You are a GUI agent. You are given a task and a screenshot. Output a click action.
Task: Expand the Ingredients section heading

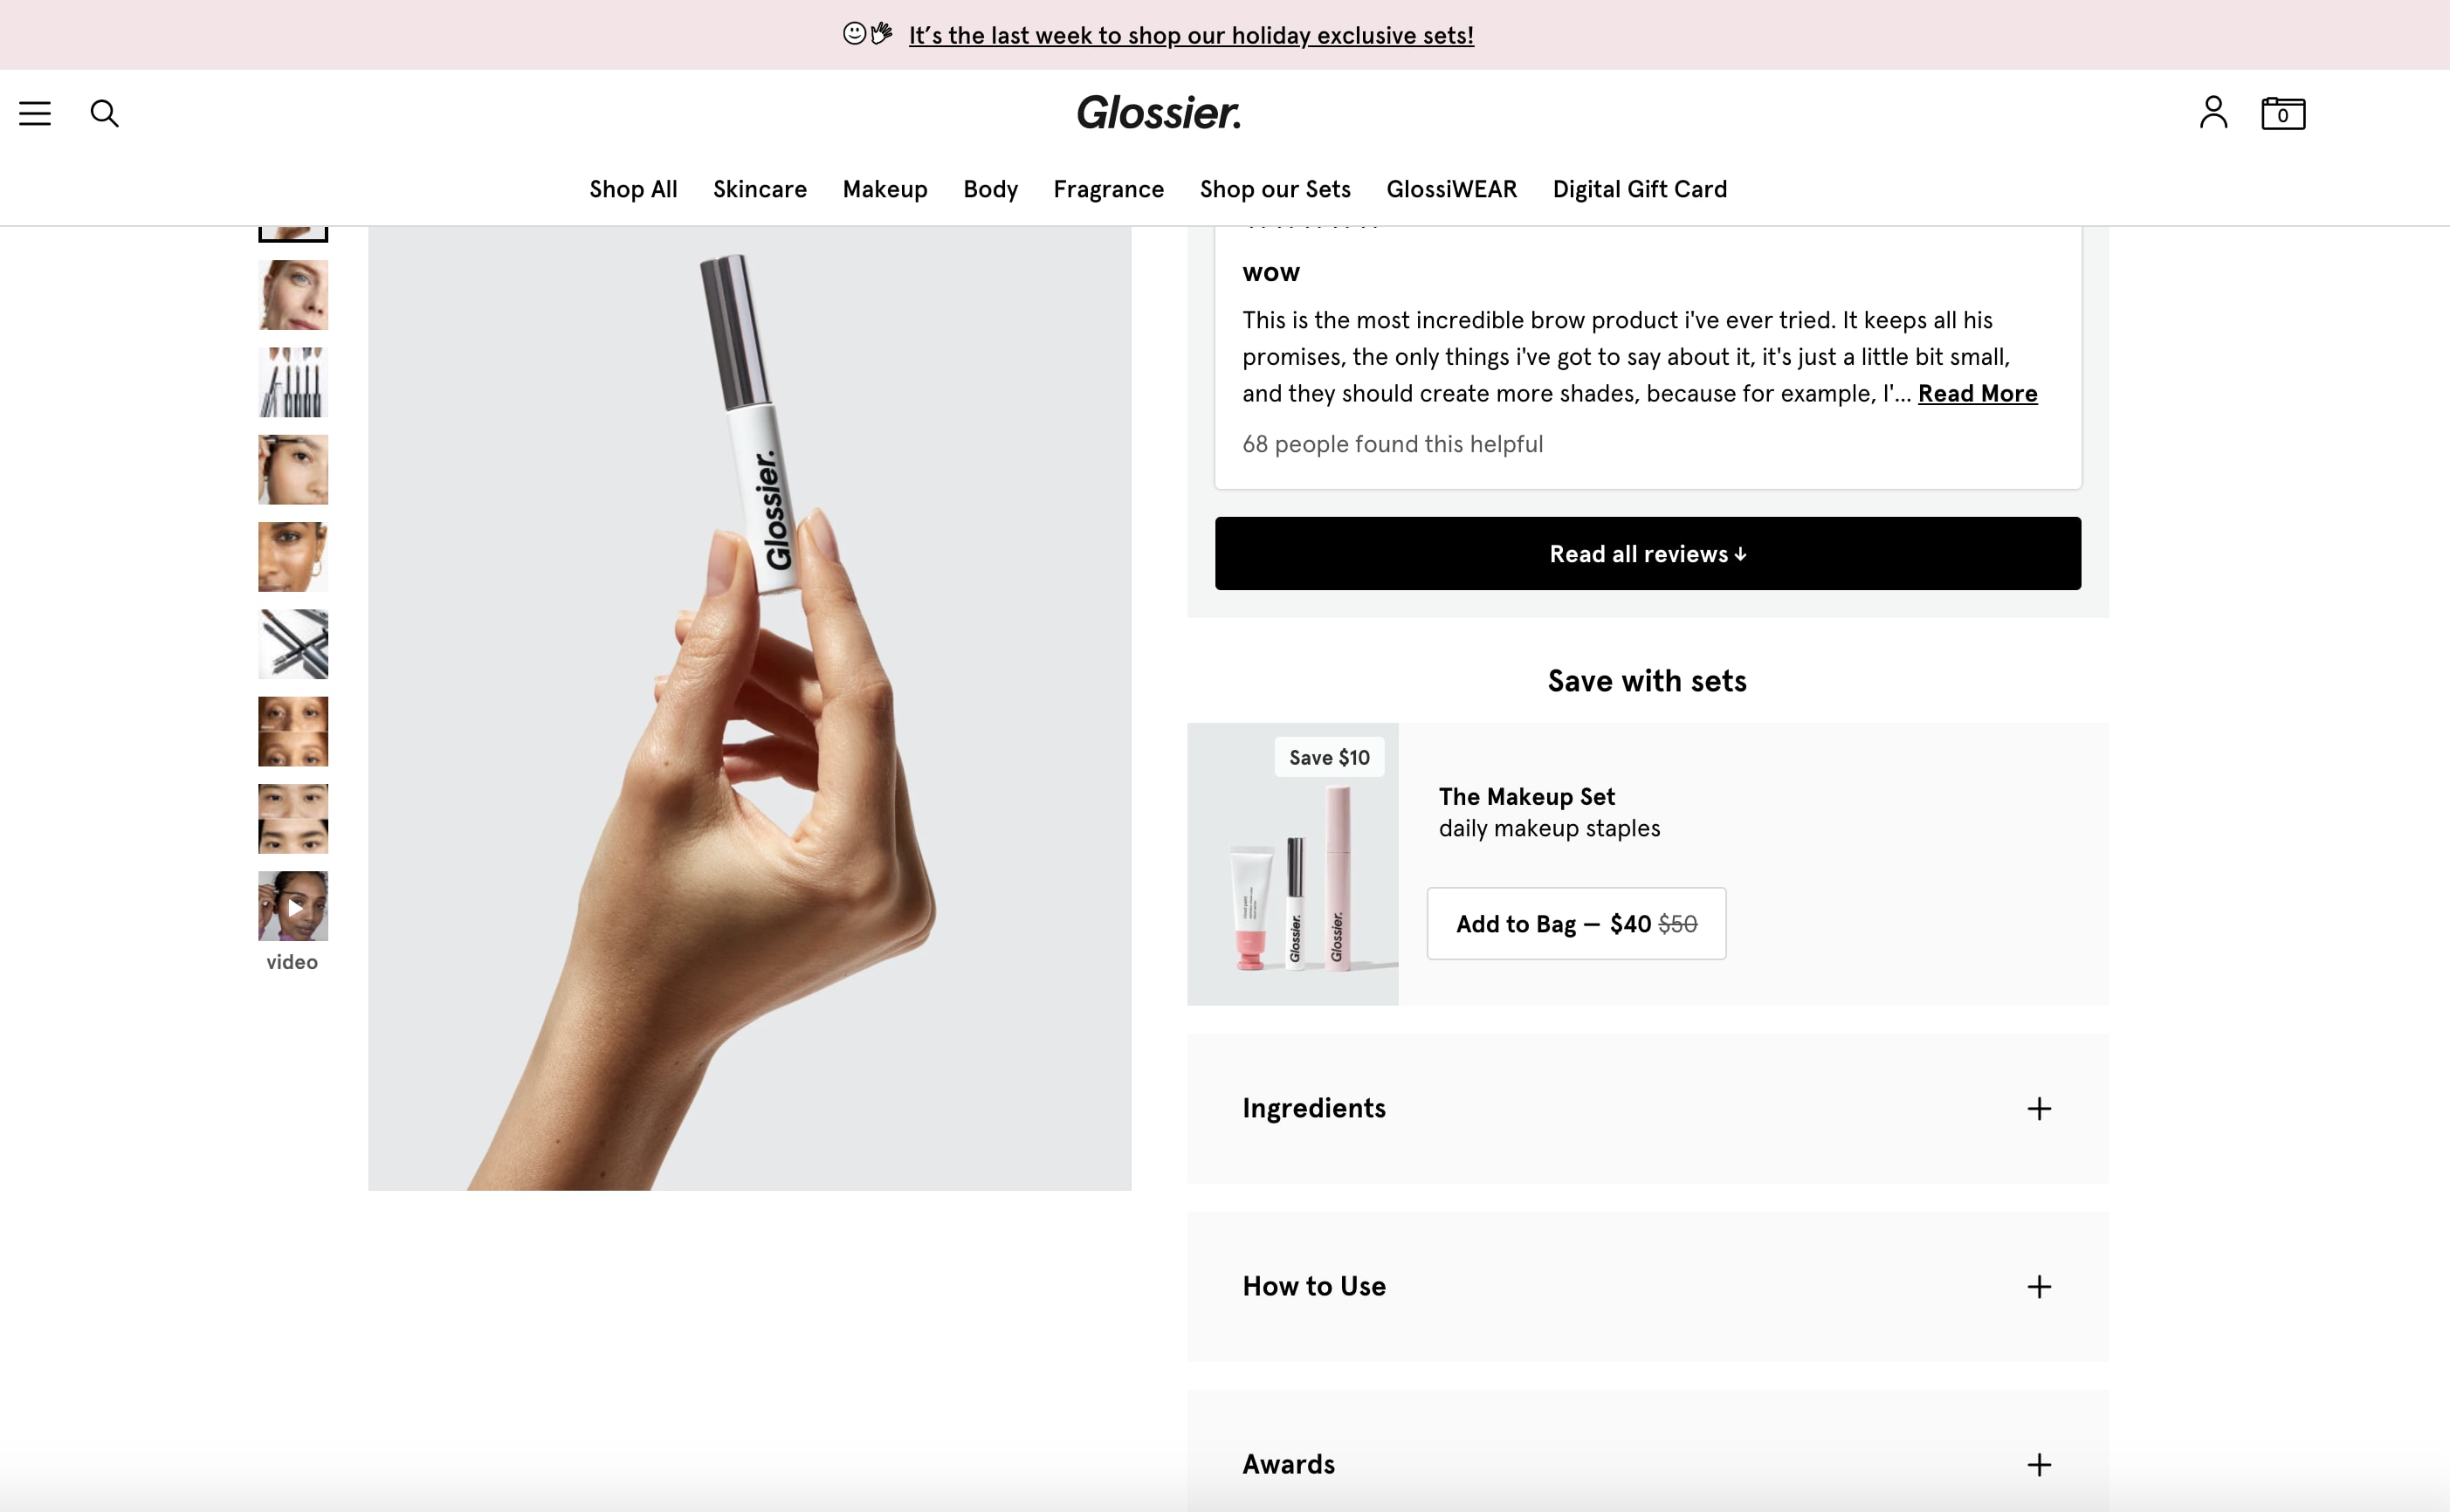pyautogui.click(x=1313, y=1108)
